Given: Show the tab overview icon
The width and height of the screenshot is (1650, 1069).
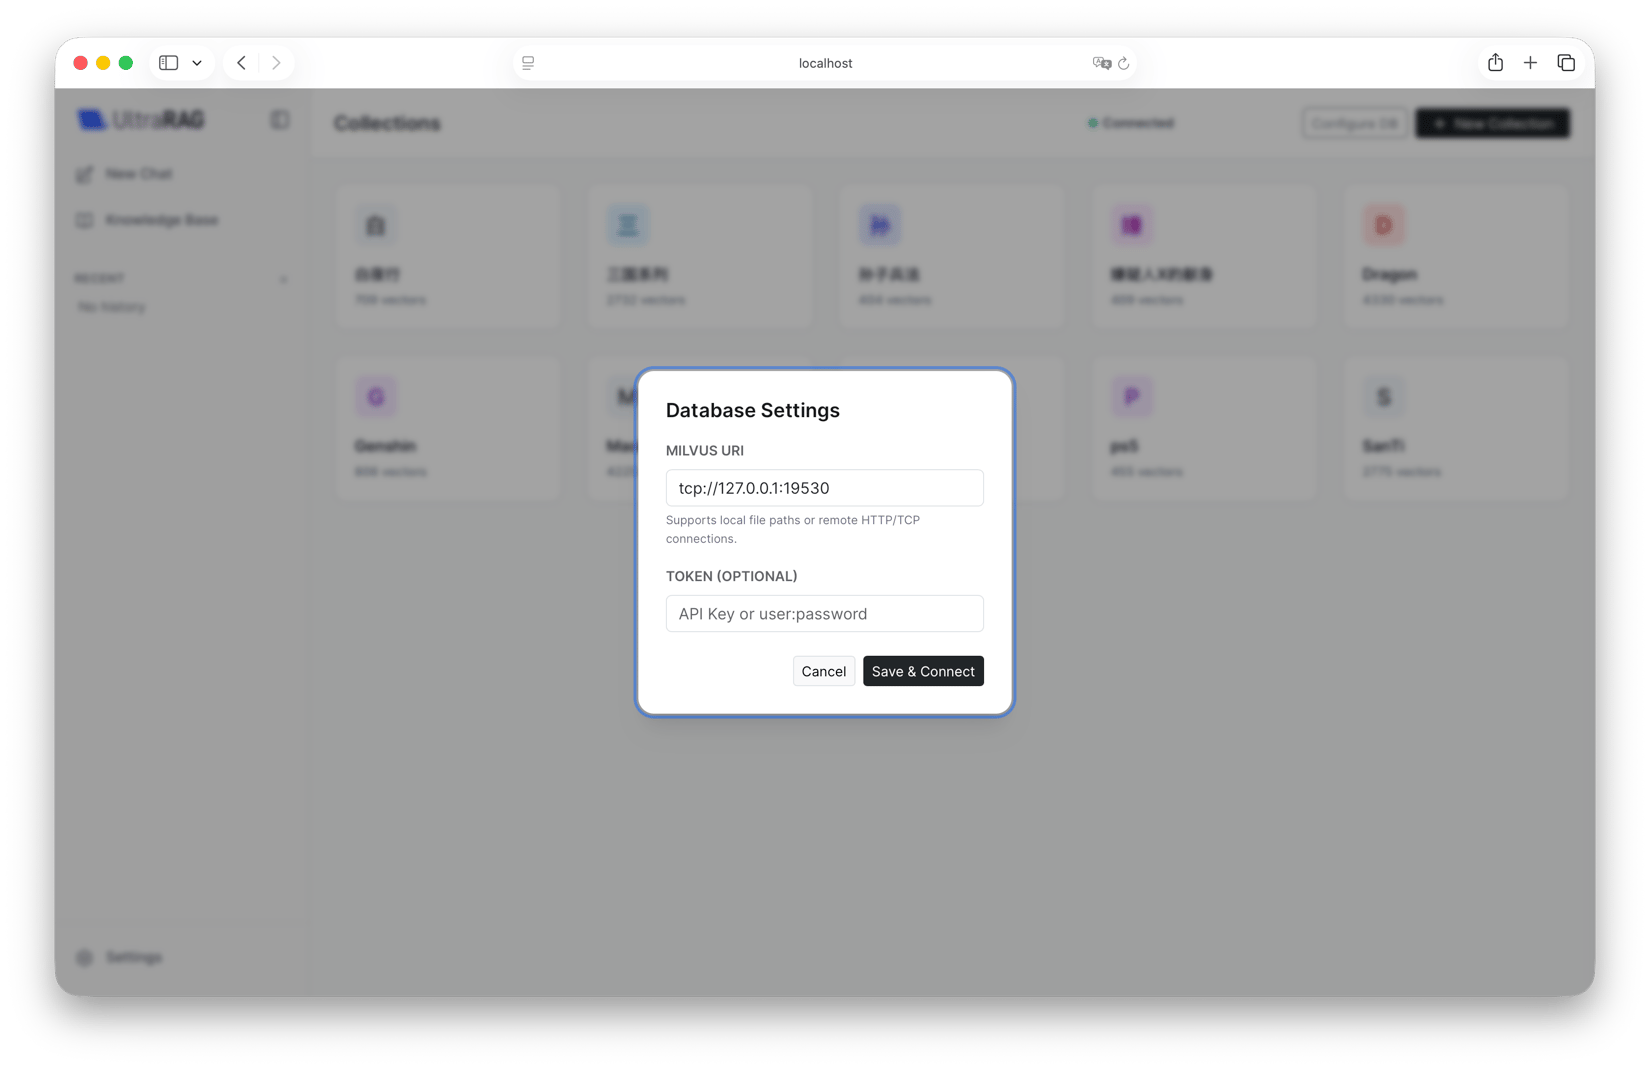Looking at the screenshot, I should 1566,63.
